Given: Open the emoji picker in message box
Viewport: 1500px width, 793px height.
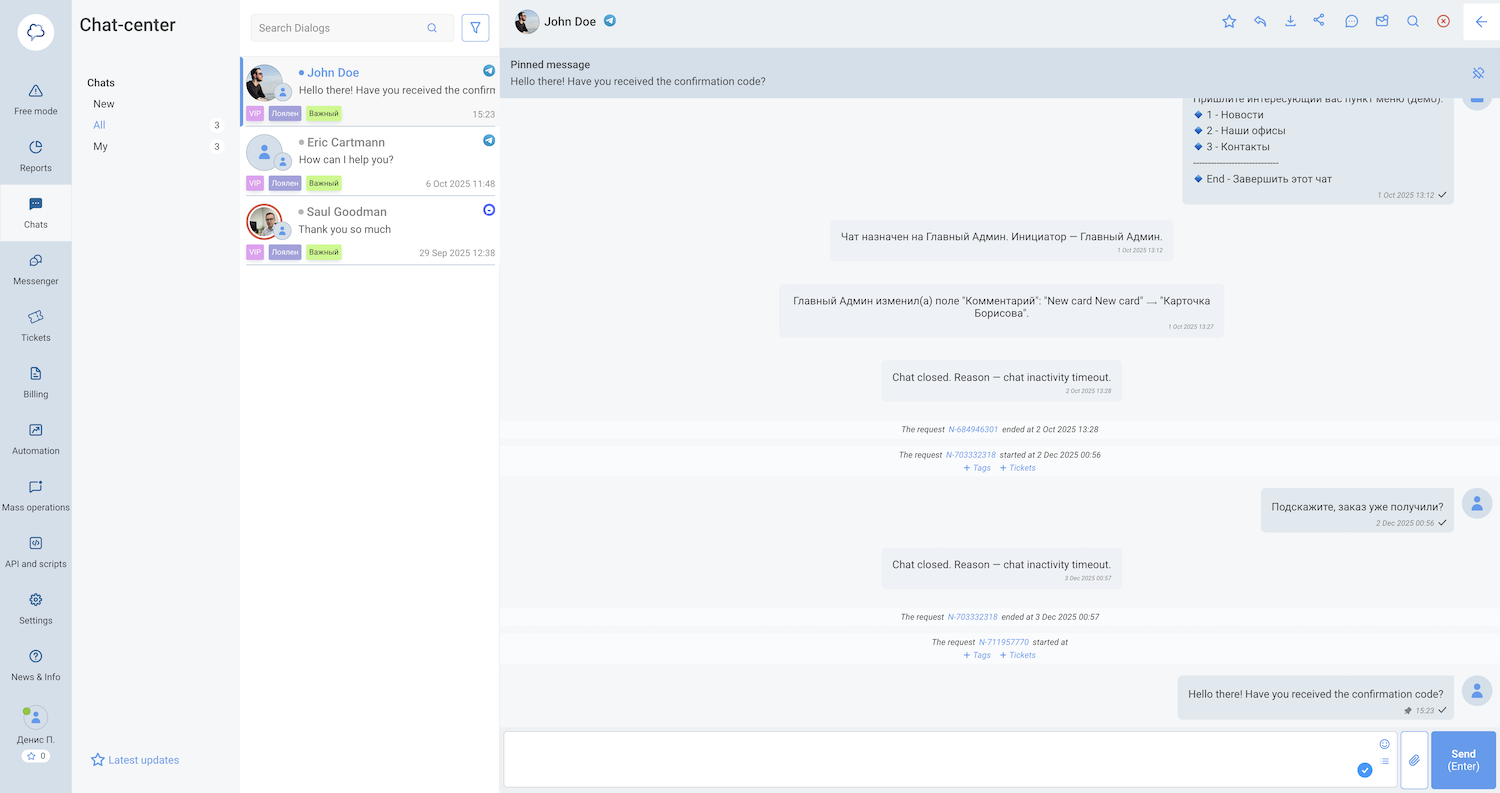Looking at the screenshot, I should click(x=1385, y=744).
